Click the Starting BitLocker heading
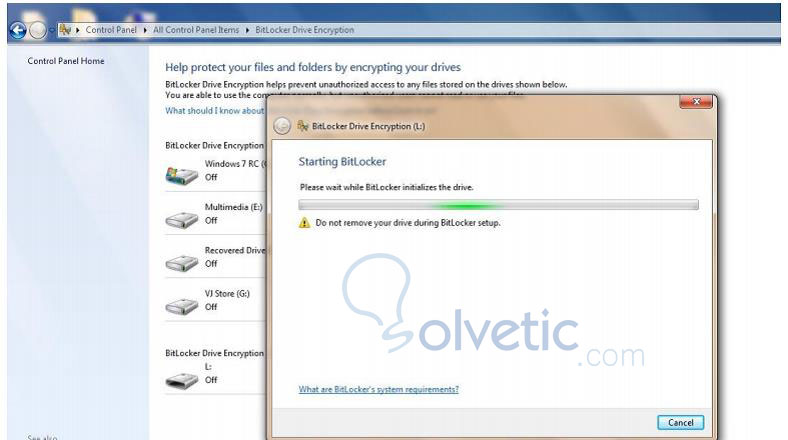This screenshot has height=440, width=788. coord(342,162)
